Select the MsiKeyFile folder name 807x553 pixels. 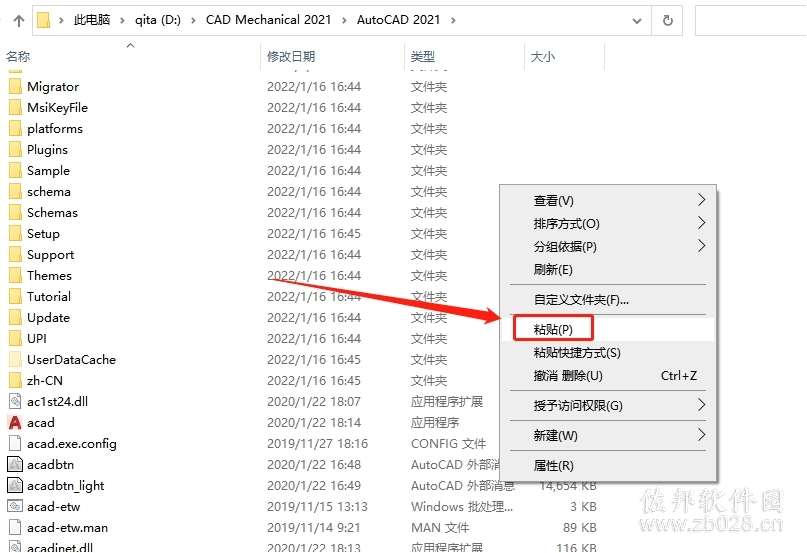pos(57,108)
